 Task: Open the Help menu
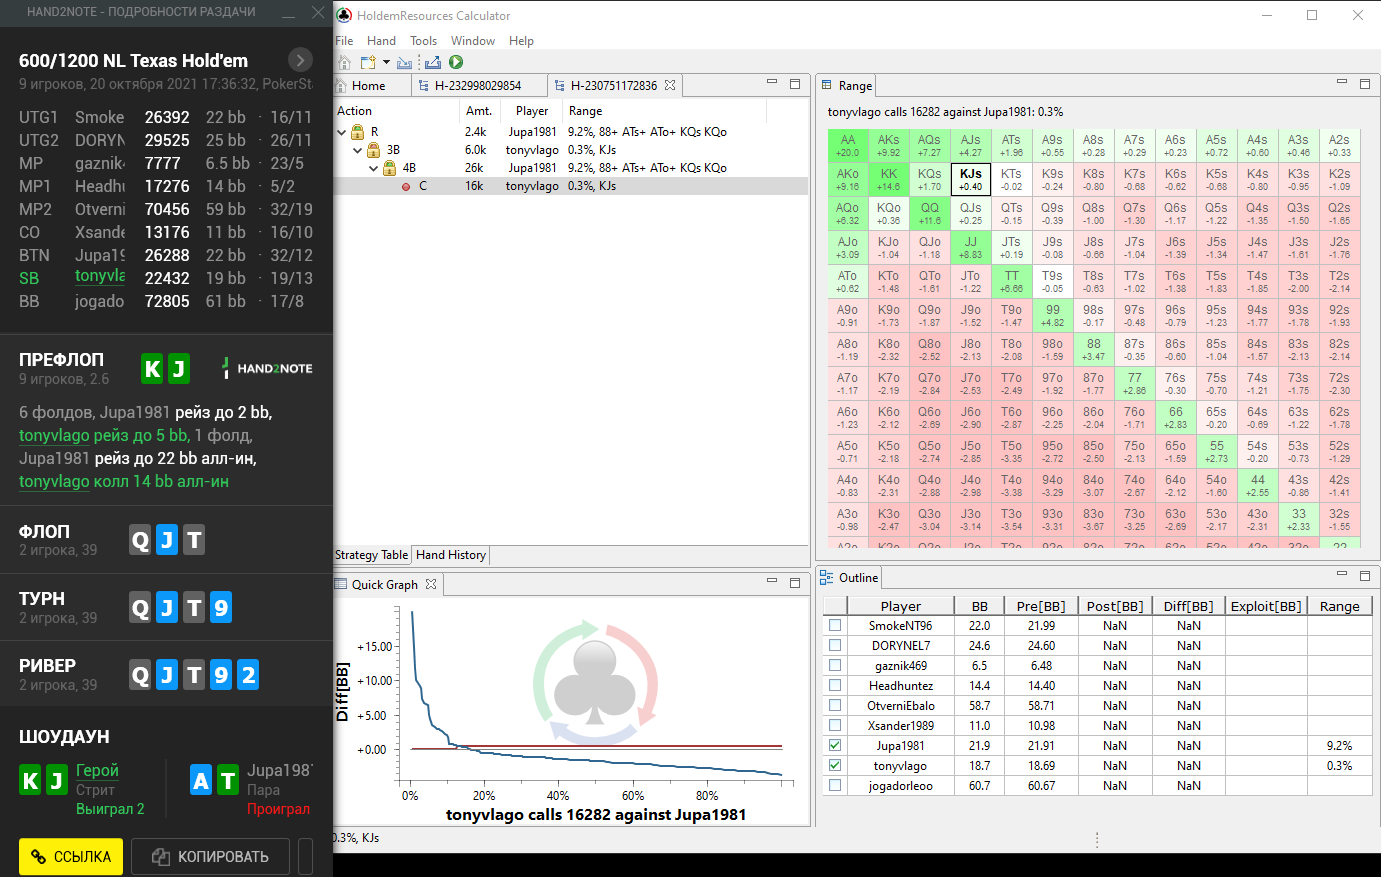pyautogui.click(x=521, y=41)
